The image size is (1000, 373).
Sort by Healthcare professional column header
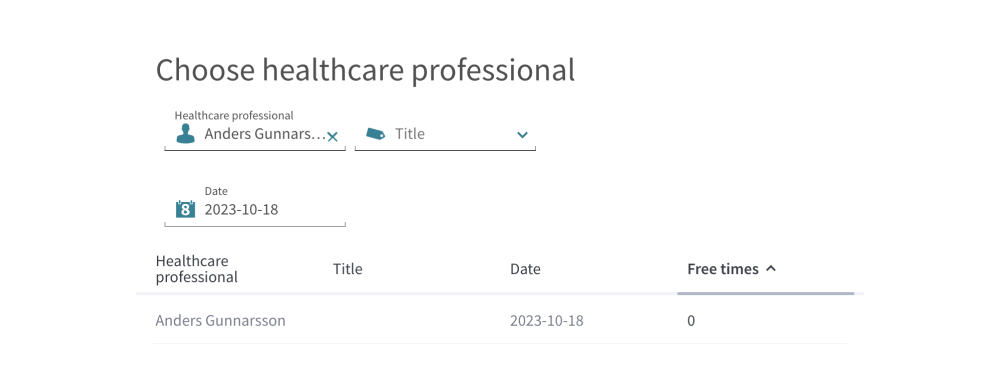[196, 269]
